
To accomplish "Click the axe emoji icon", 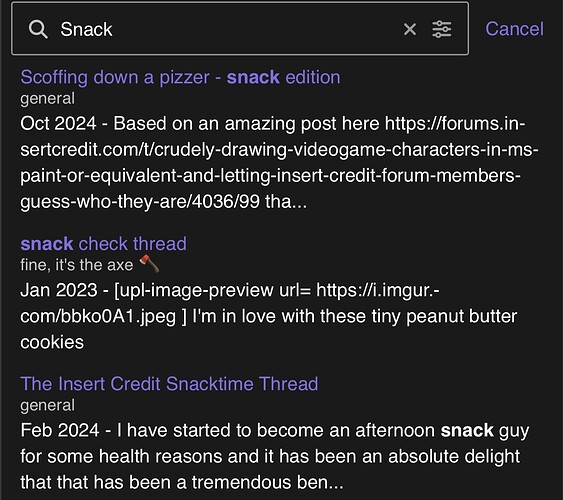I will point(149,264).
